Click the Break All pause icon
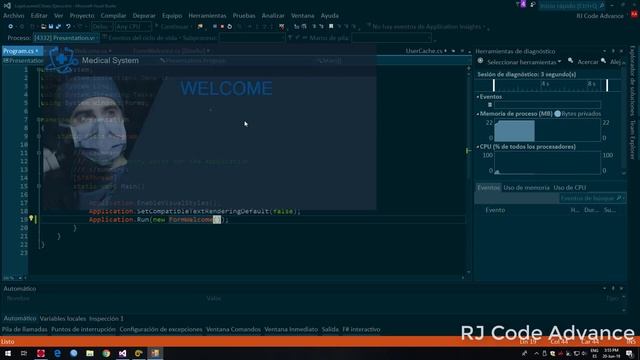640x360 pixels. pos(215,27)
